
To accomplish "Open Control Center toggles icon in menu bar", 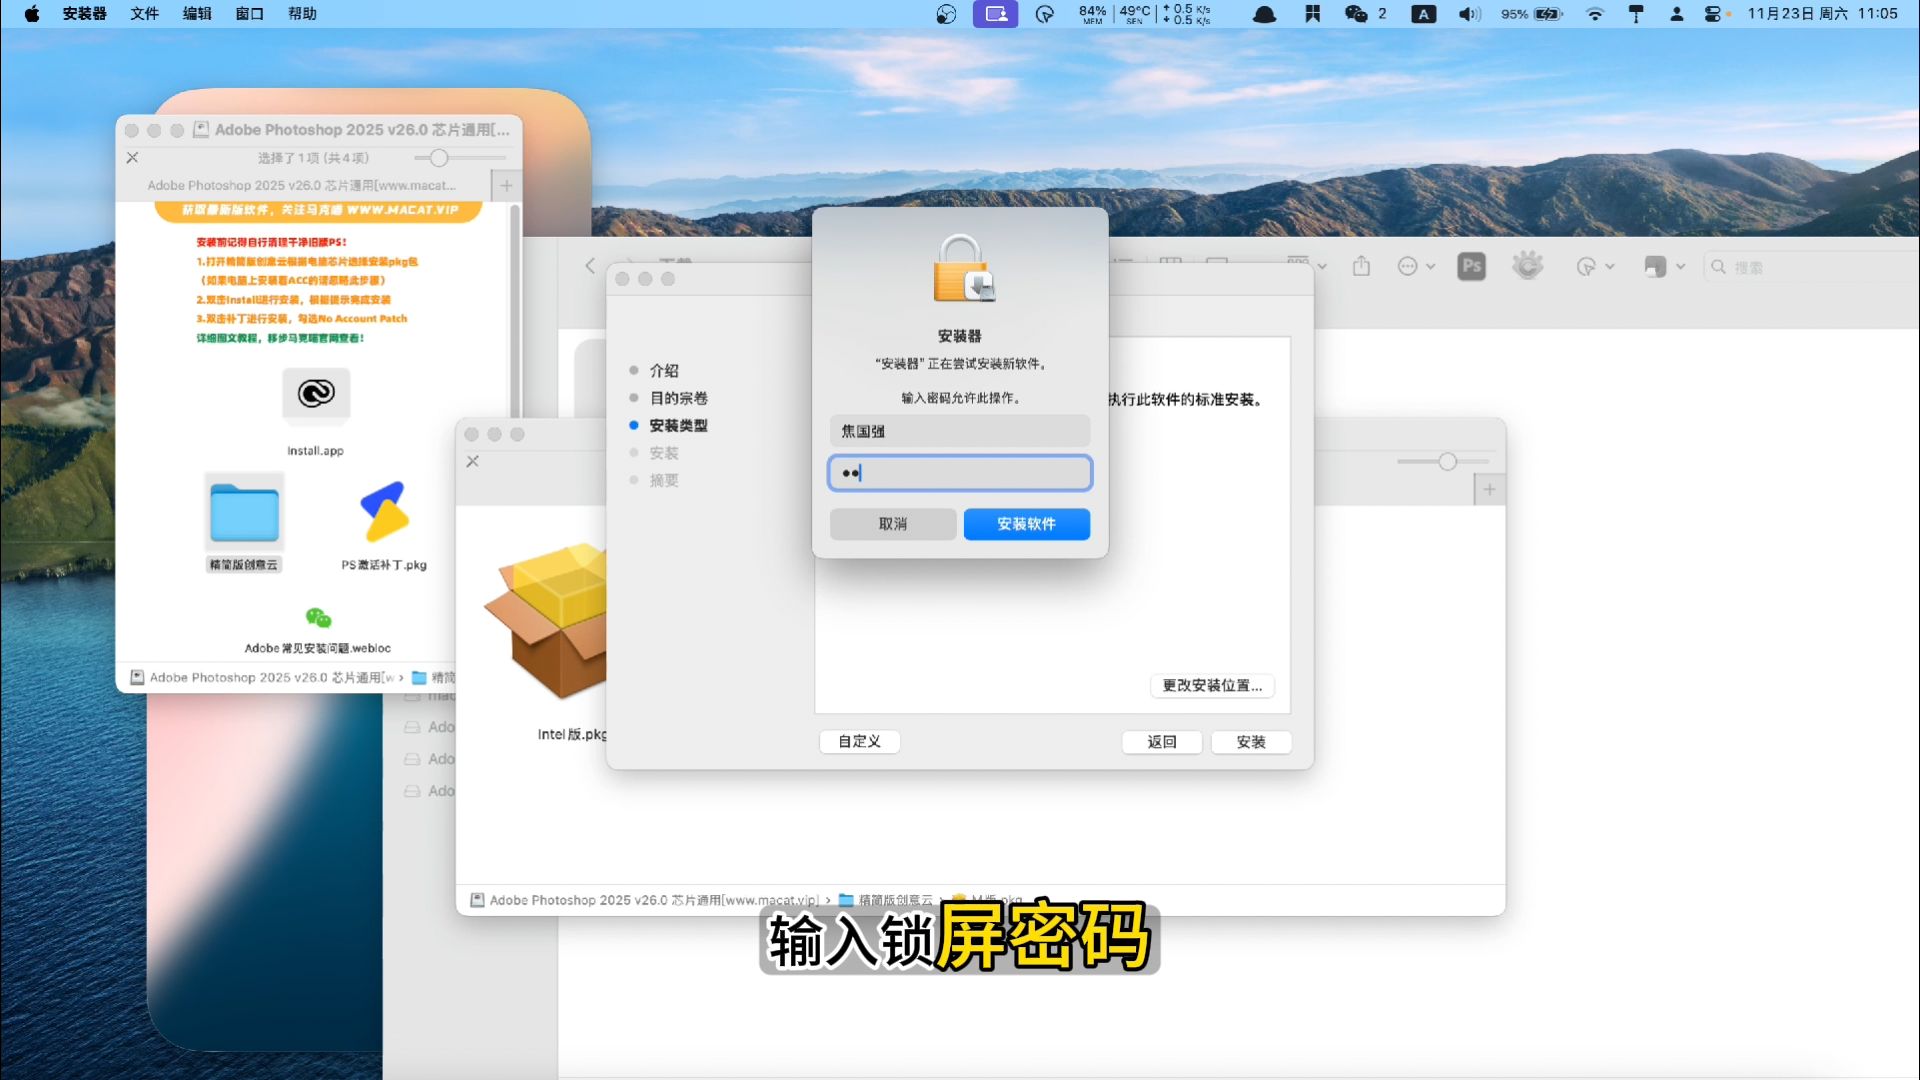I will point(1713,14).
